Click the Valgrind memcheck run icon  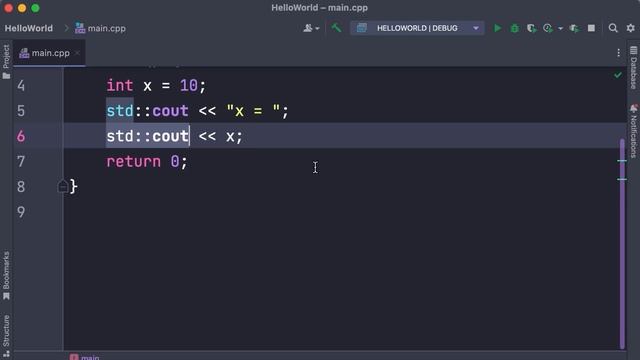pos(574,28)
